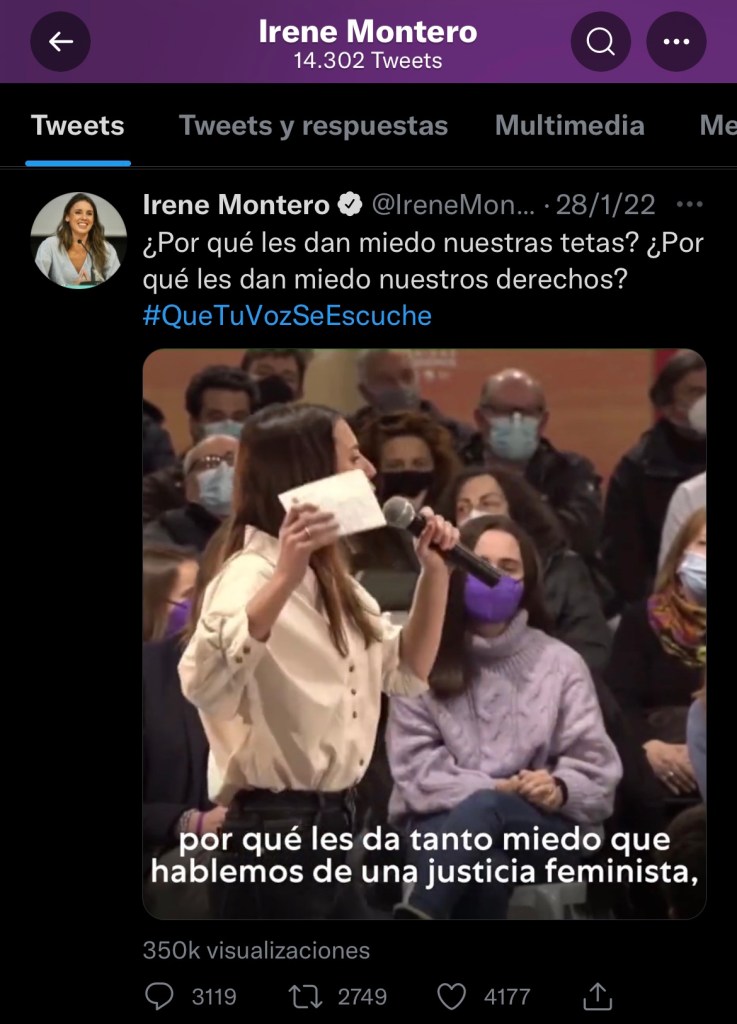Switch to the Multimedia tab
This screenshot has width=737, height=1024.
(x=570, y=125)
